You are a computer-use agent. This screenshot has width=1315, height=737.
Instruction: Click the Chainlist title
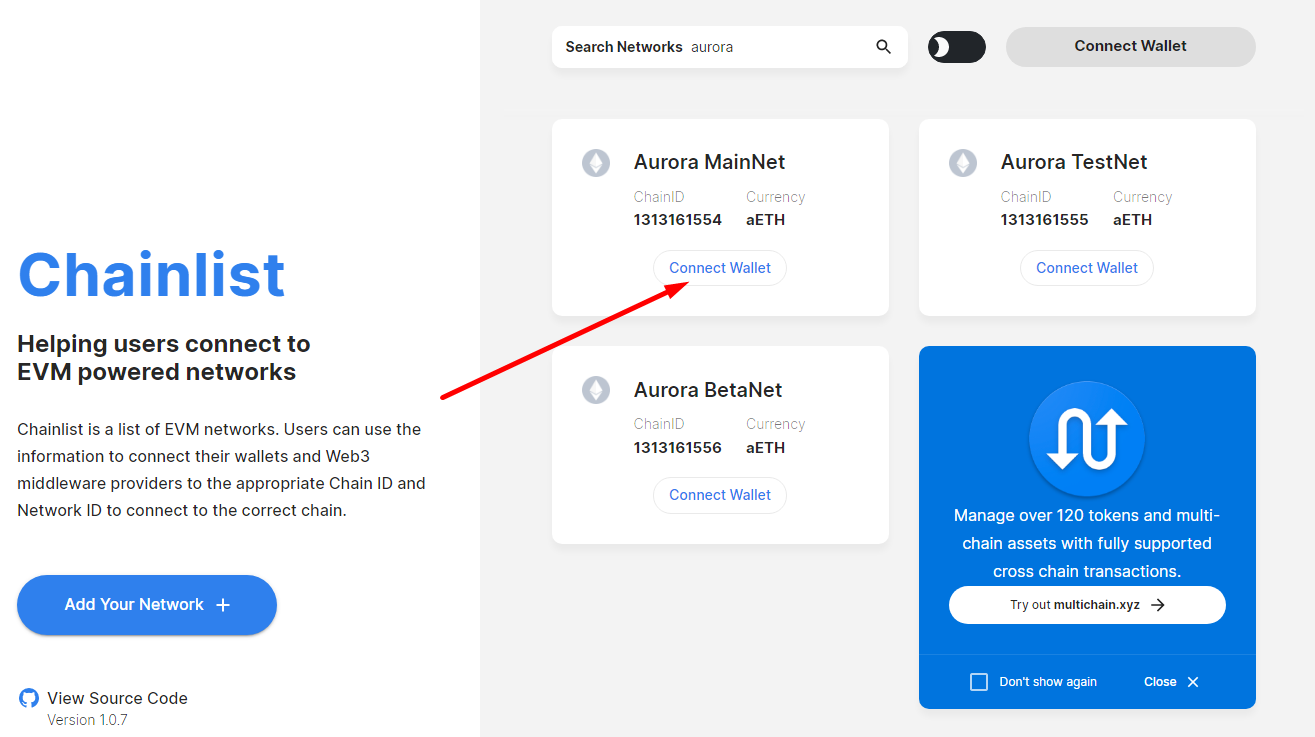152,275
